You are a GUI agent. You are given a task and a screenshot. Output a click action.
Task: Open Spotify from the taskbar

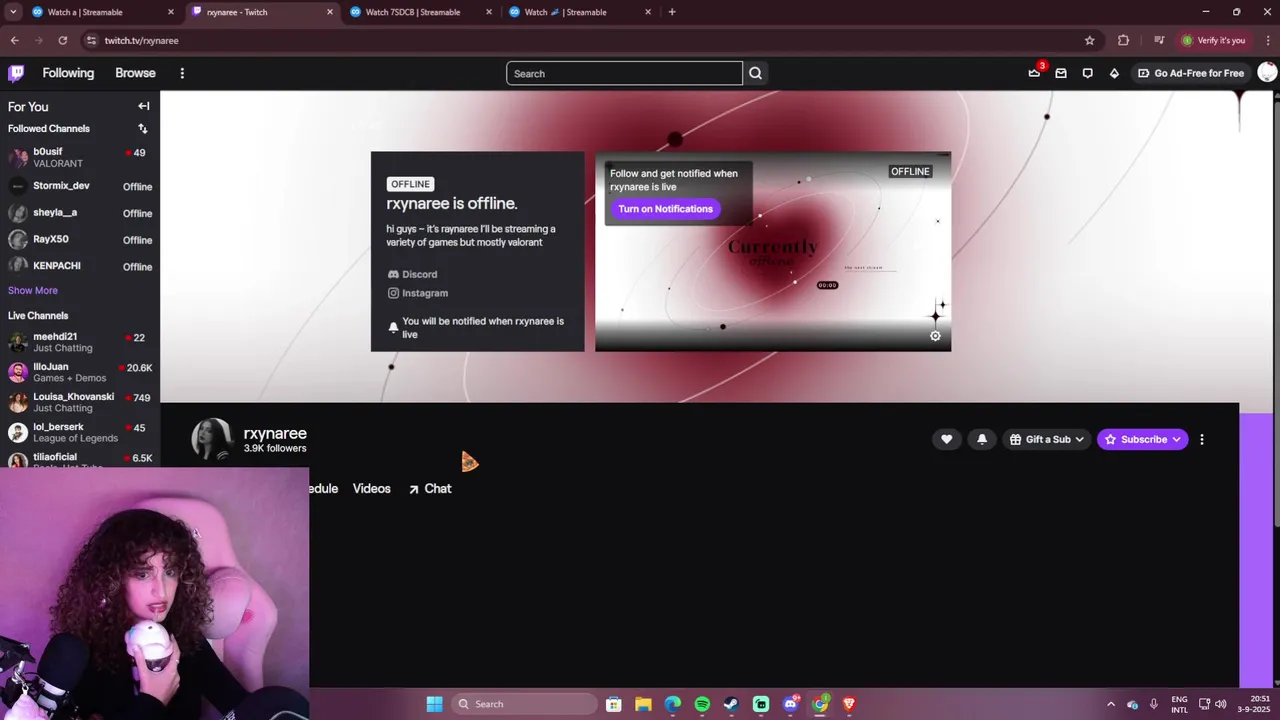pos(702,704)
